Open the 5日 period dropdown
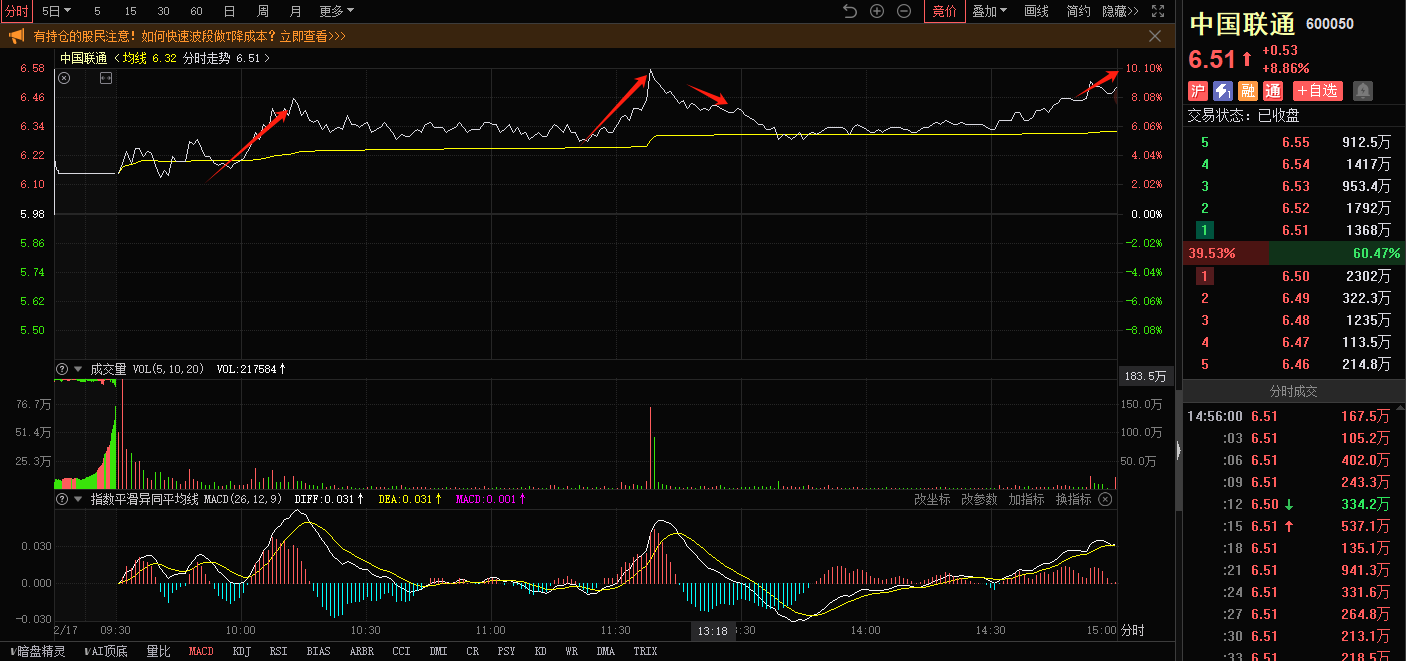Screen dimensions: 1406x661 (x=57, y=11)
